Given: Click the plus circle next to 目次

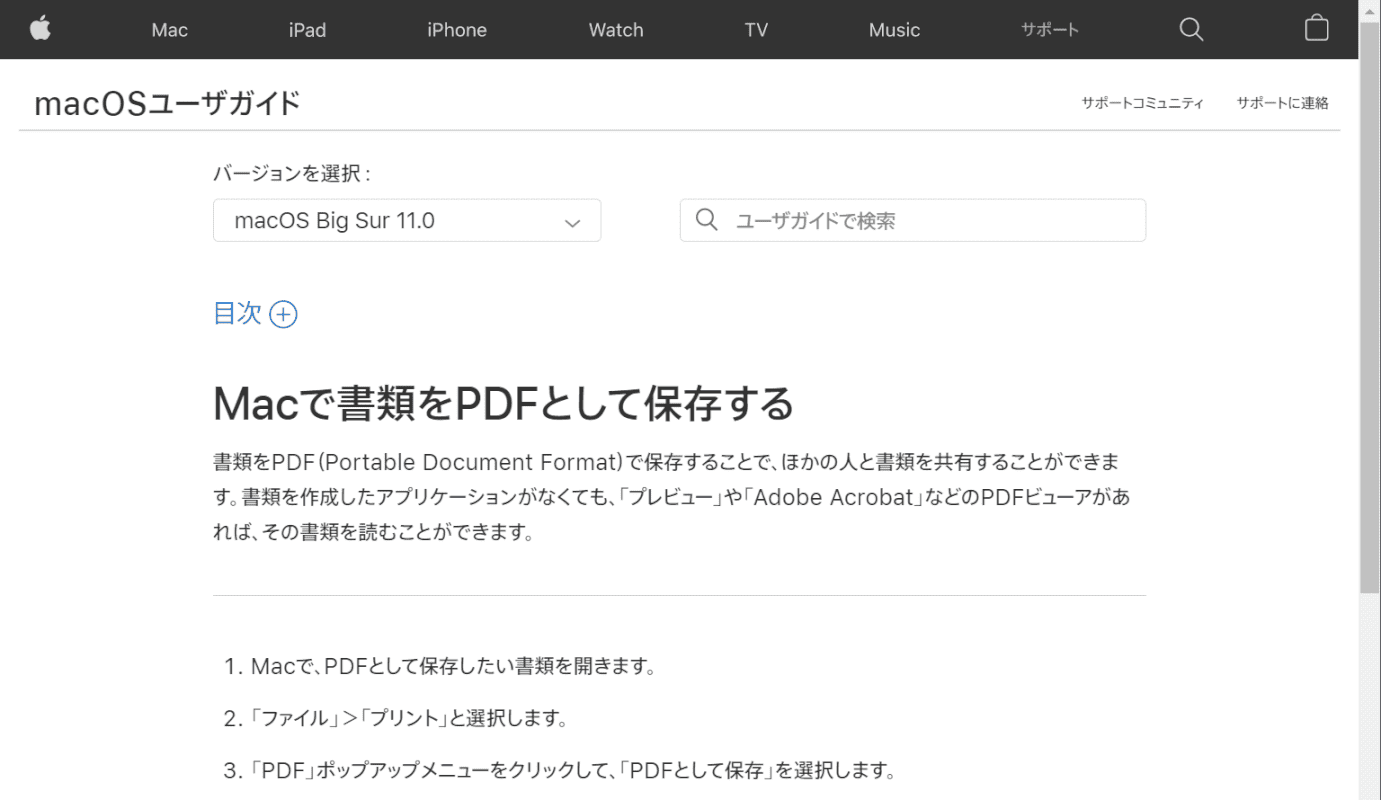Looking at the screenshot, I should [284, 315].
